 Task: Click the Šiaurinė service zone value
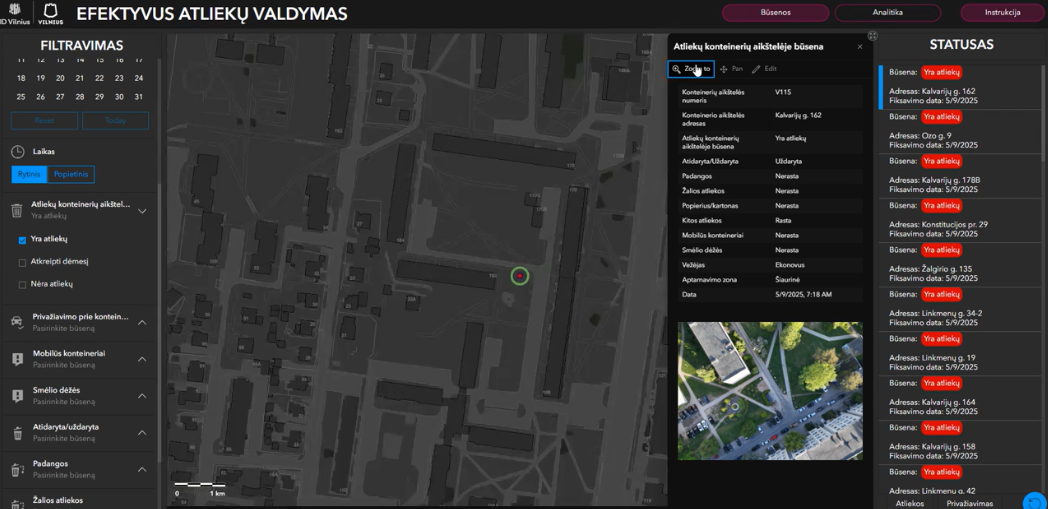(x=786, y=279)
